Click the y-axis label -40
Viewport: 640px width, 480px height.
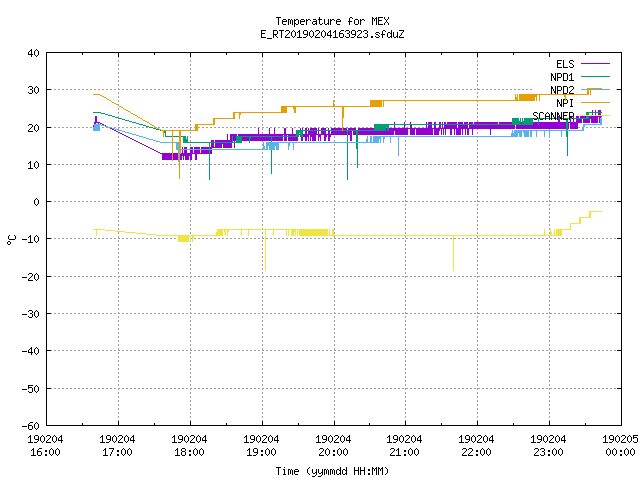tap(31, 351)
